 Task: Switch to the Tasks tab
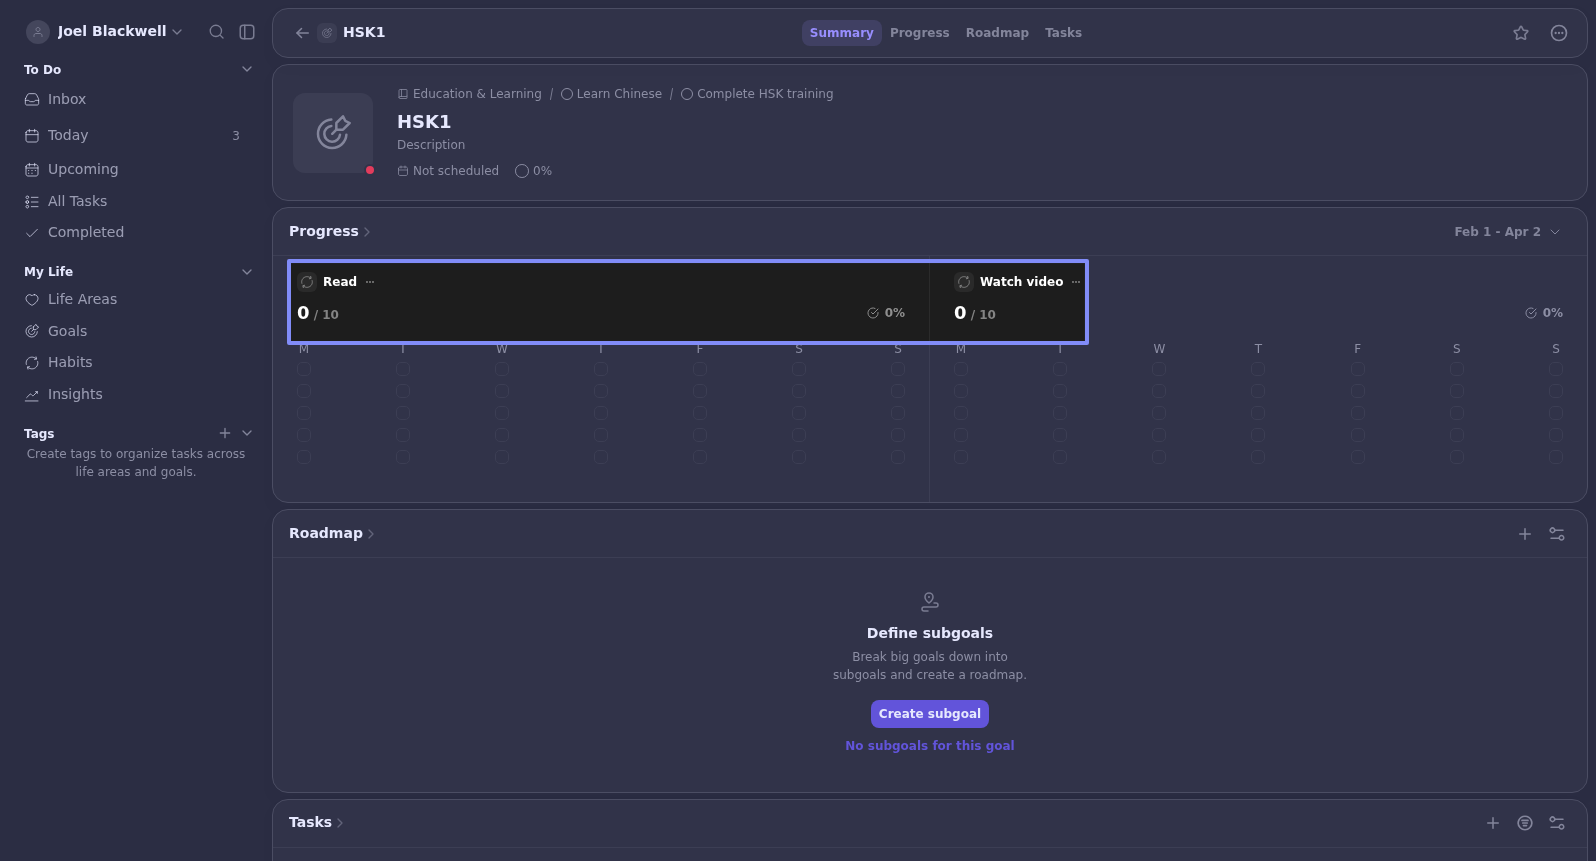[x=1063, y=33]
